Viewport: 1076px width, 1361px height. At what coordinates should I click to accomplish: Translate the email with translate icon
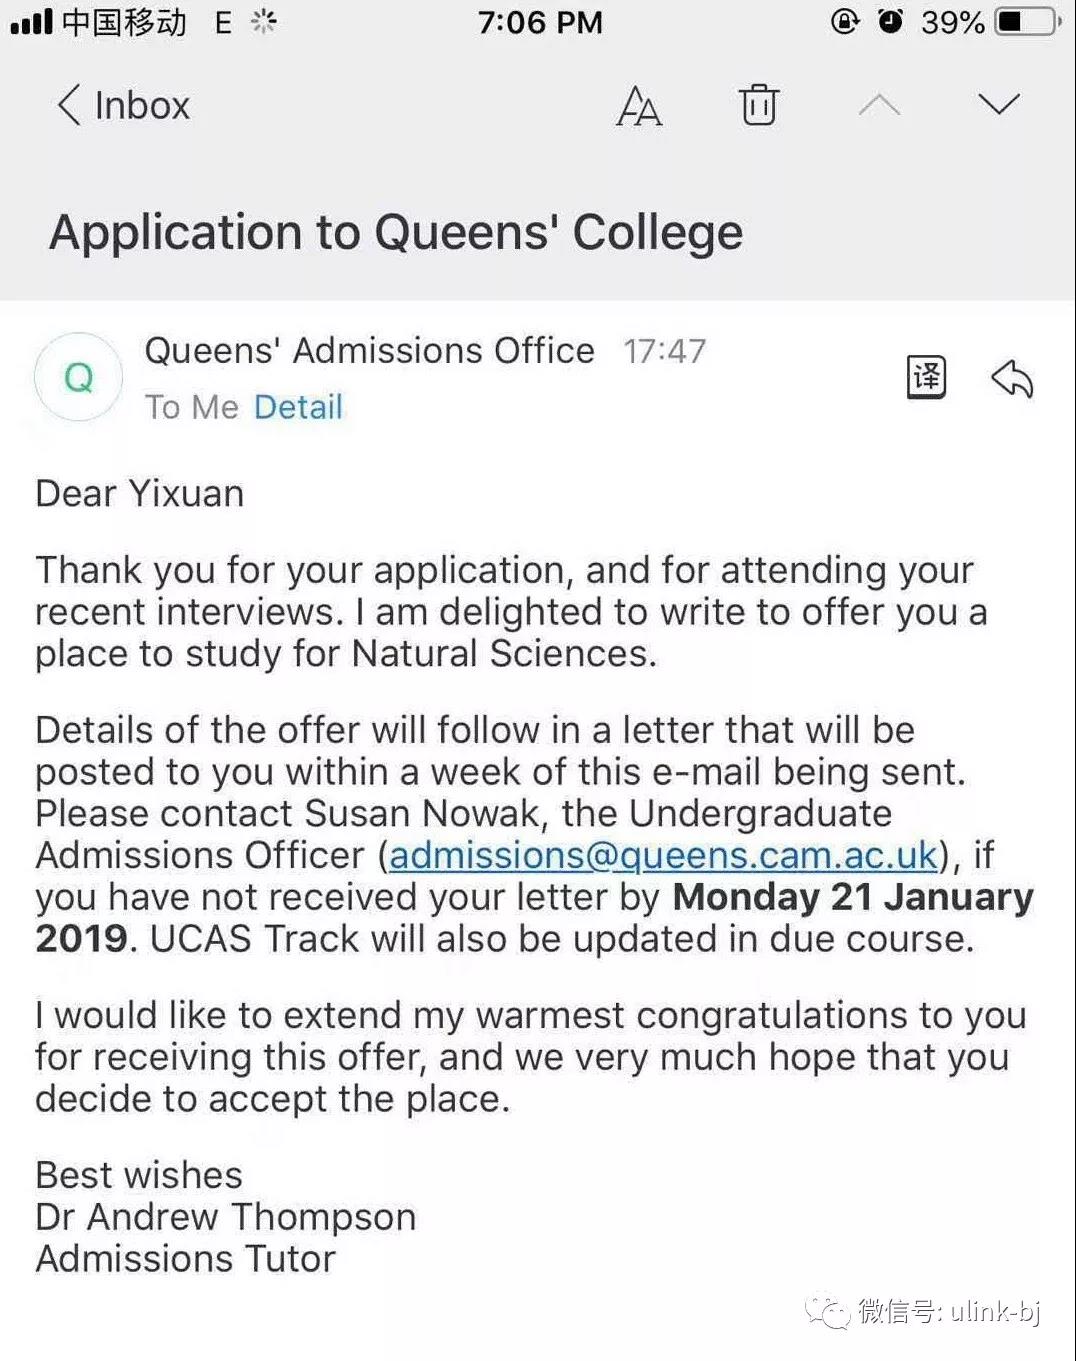[926, 377]
